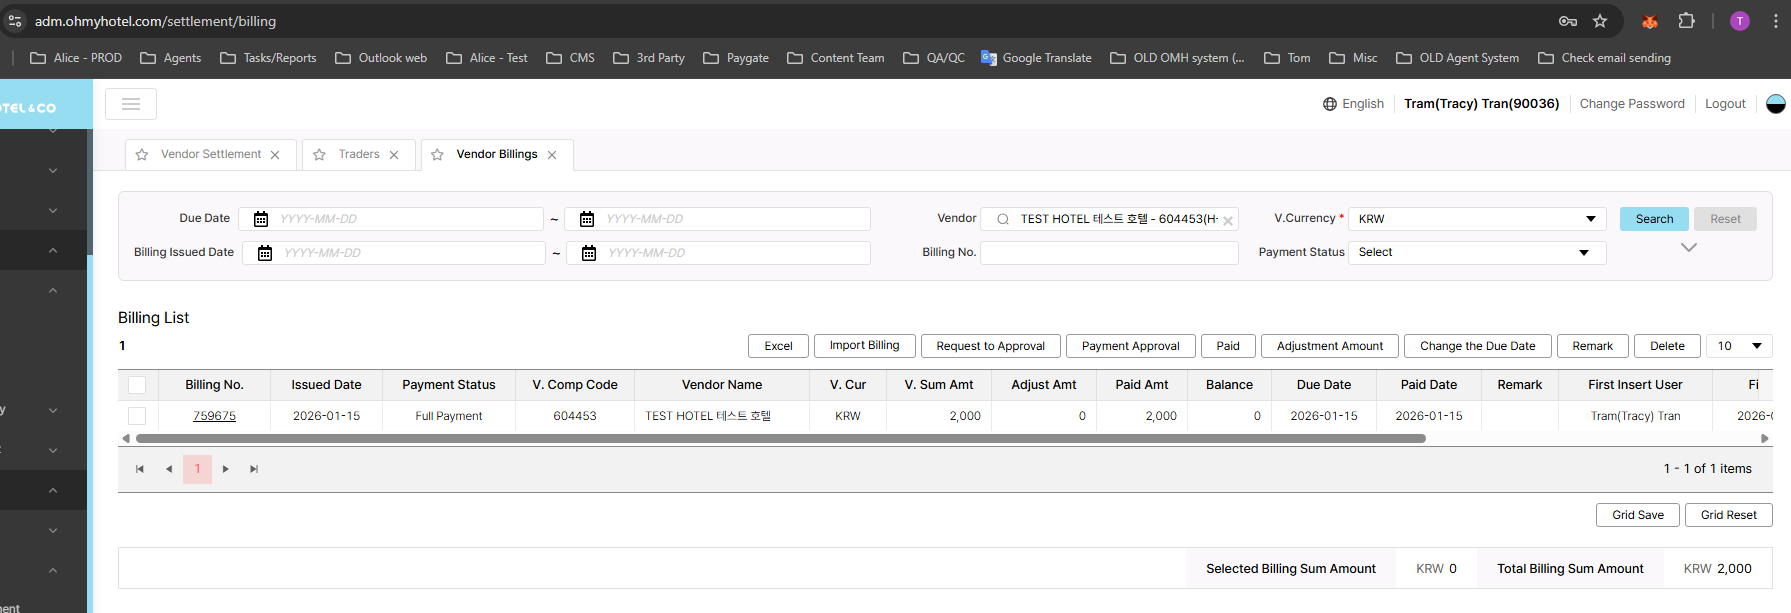Viewport: 1791px width, 613px height.
Task: Select the checkbox for billing 759675
Action: (x=137, y=416)
